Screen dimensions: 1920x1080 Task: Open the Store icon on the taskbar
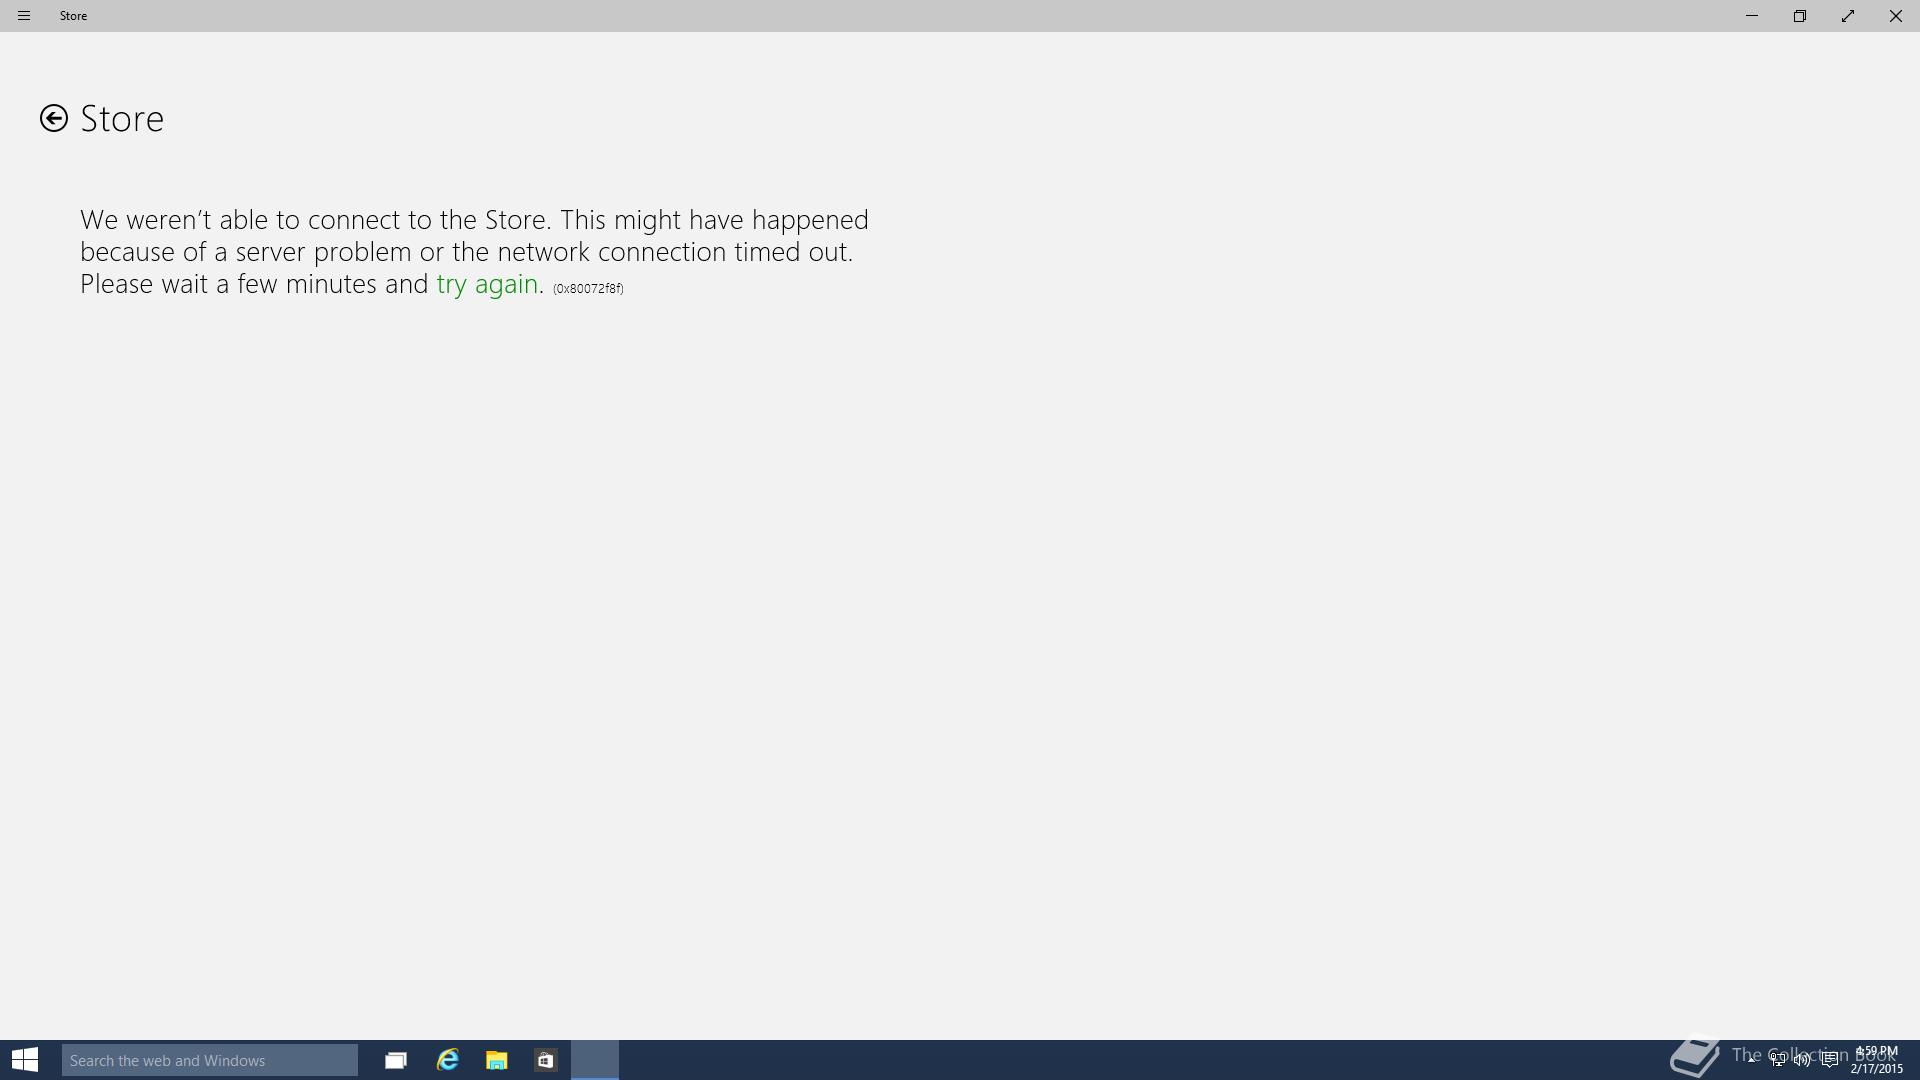[545, 1060]
